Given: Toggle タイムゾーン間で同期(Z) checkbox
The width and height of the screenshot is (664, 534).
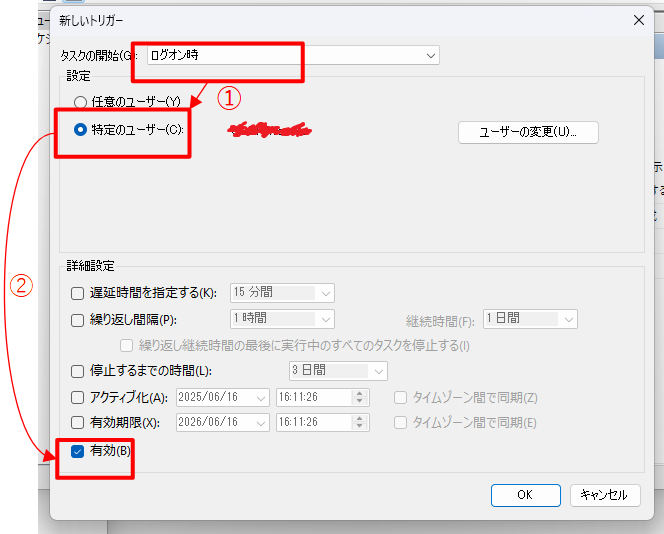Looking at the screenshot, I should point(400,398).
